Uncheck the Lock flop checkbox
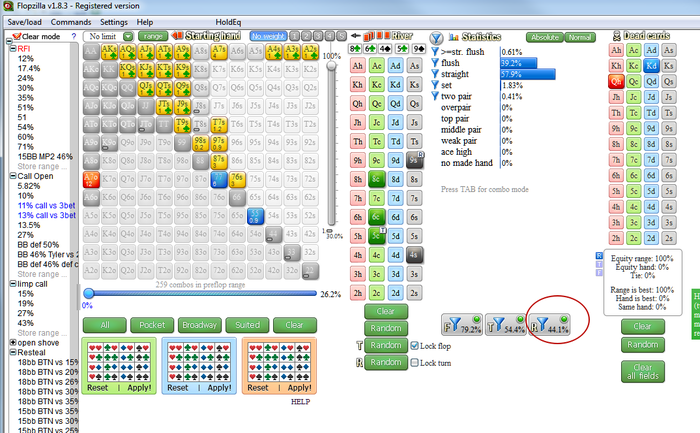Image resolution: width=700 pixels, height=433 pixels. [x=414, y=346]
